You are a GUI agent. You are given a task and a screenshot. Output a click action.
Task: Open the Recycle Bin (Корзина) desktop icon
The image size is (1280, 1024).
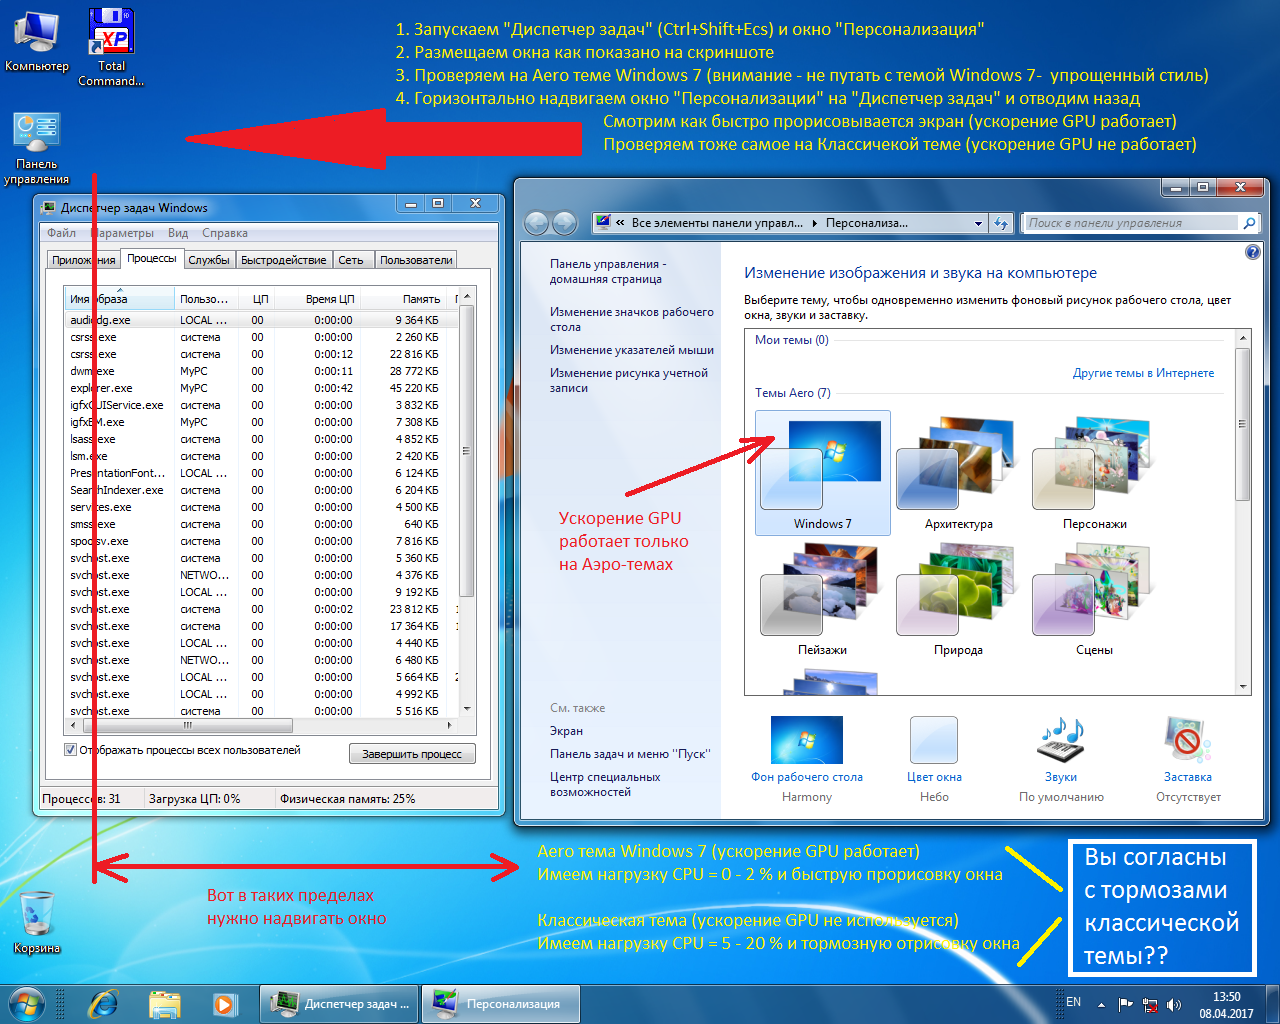(37, 915)
